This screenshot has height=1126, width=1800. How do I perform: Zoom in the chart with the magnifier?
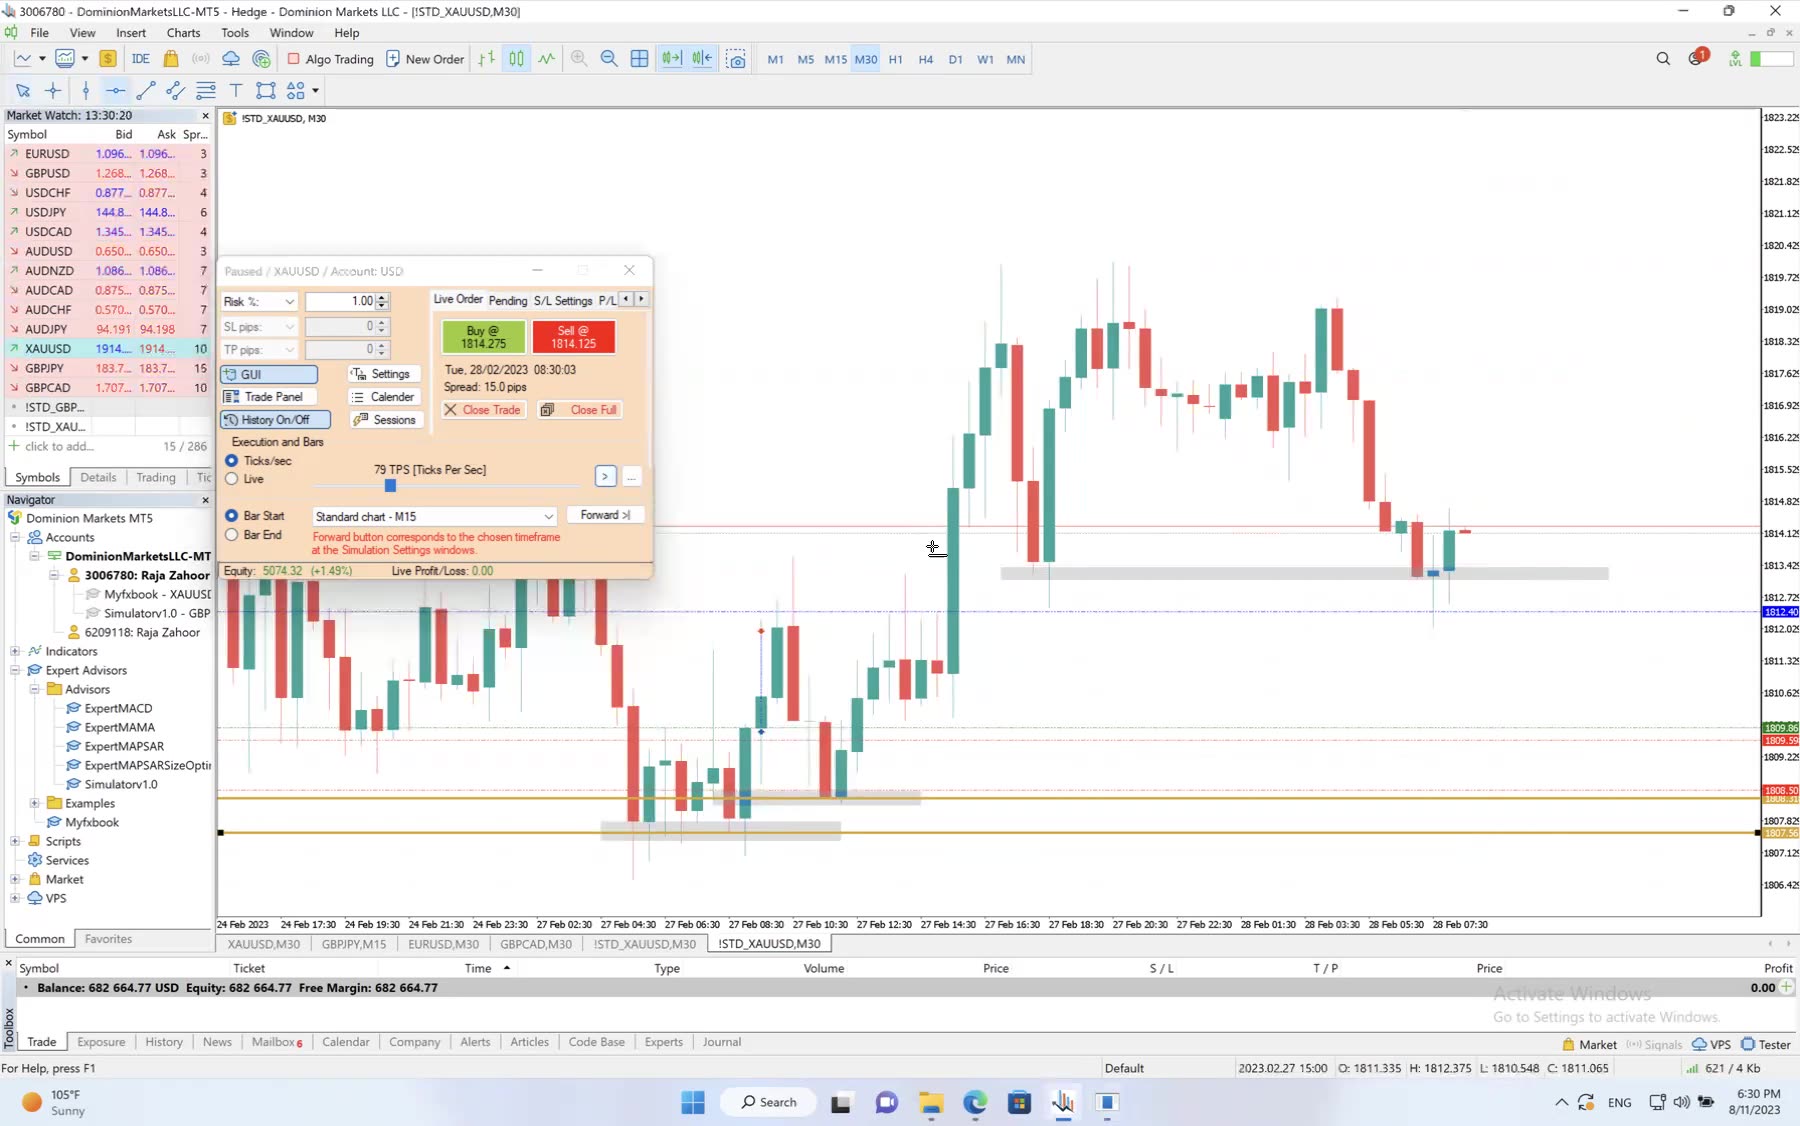pos(579,59)
